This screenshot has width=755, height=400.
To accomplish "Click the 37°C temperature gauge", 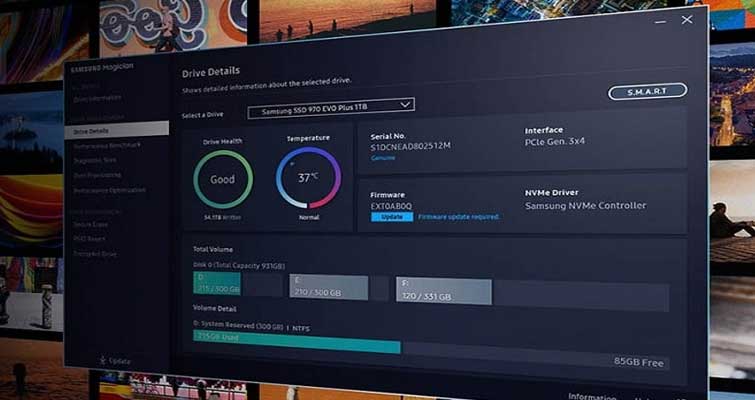I will click(x=309, y=178).
